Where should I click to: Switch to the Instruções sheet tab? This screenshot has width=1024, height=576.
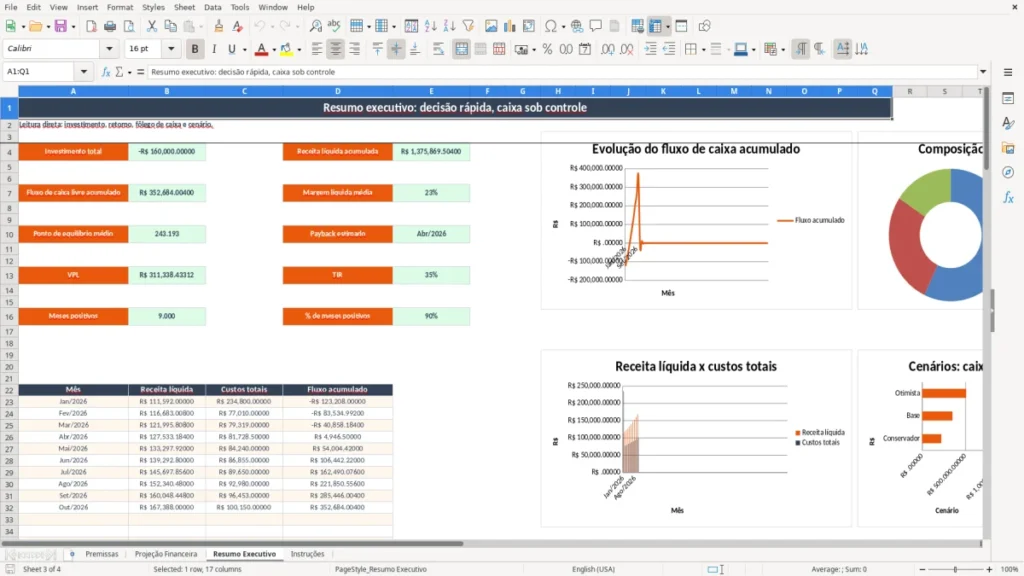pyautogui.click(x=308, y=554)
